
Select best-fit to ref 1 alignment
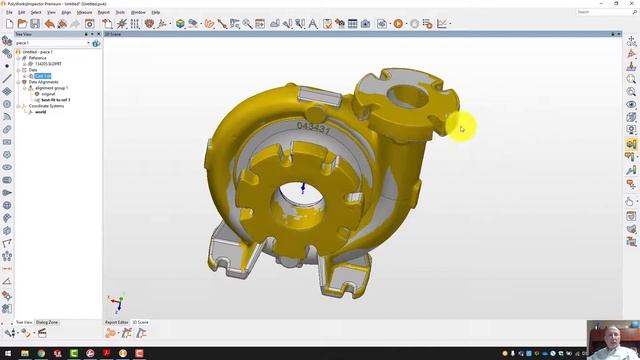pos(56,100)
